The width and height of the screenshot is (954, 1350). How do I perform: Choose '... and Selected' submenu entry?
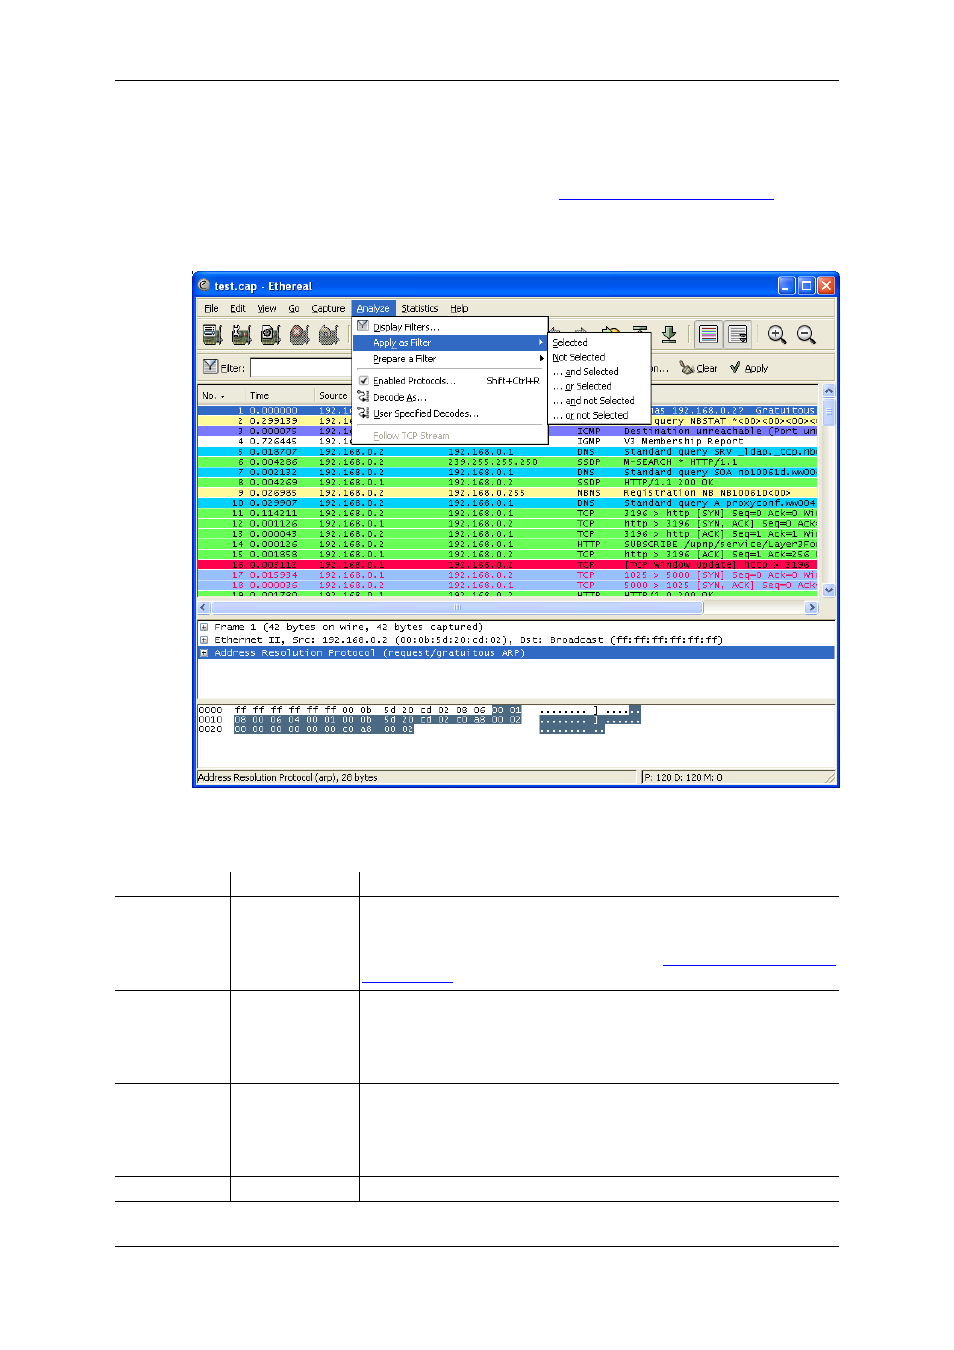point(600,371)
